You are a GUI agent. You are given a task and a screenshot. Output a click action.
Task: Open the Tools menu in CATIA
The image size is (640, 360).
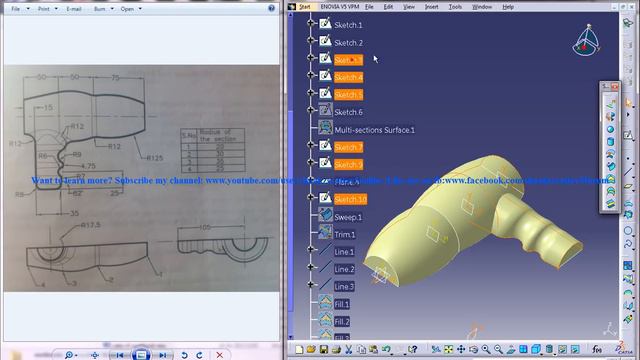[x=455, y=7]
